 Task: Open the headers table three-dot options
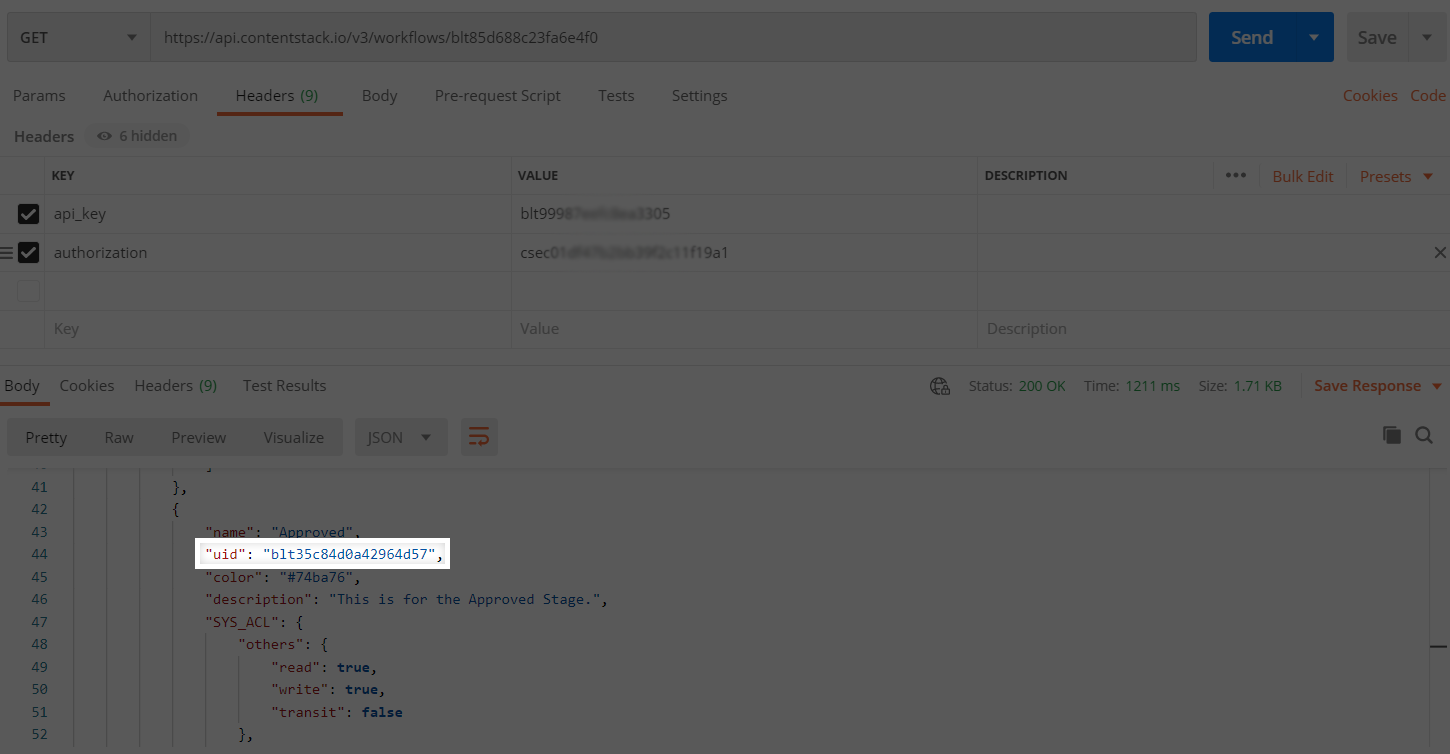coord(1236,175)
